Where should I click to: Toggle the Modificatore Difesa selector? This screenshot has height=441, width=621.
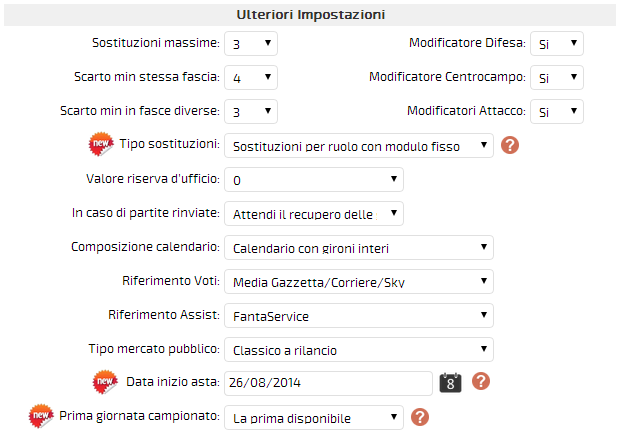(x=557, y=44)
